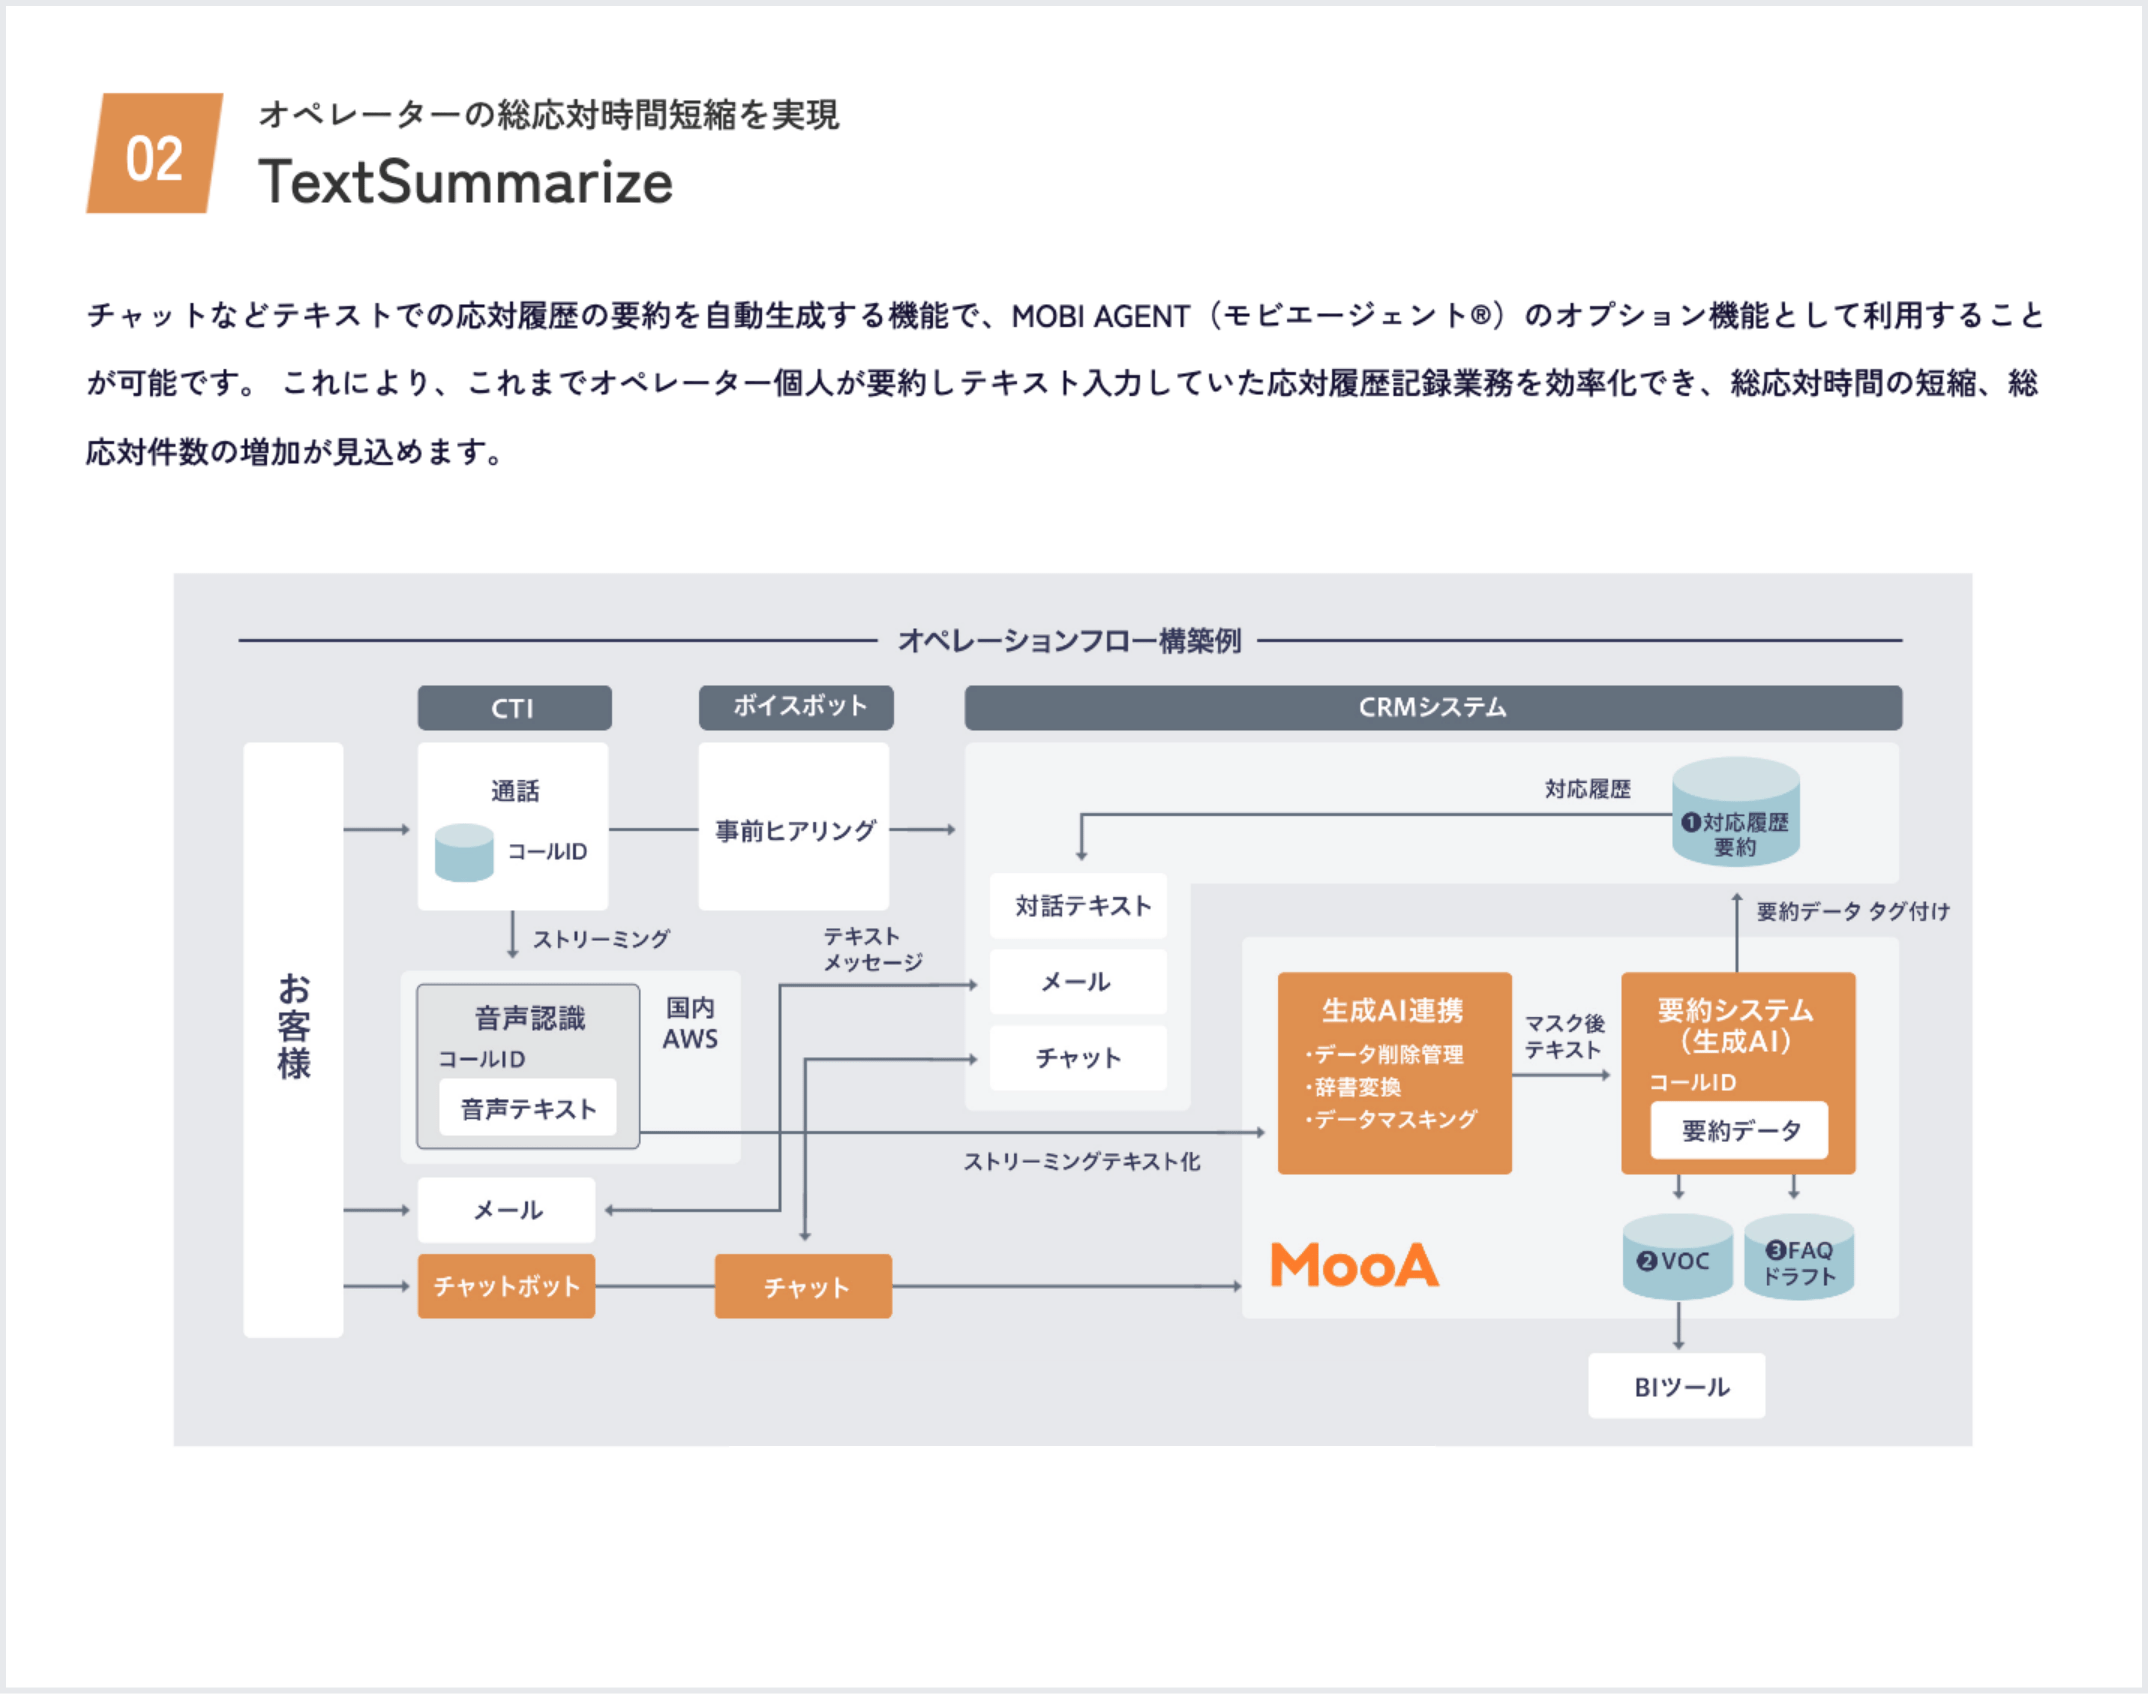Image resolution: width=2148 pixels, height=1694 pixels.
Task: Click the orange チャットボット box
Action: point(507,1286)
